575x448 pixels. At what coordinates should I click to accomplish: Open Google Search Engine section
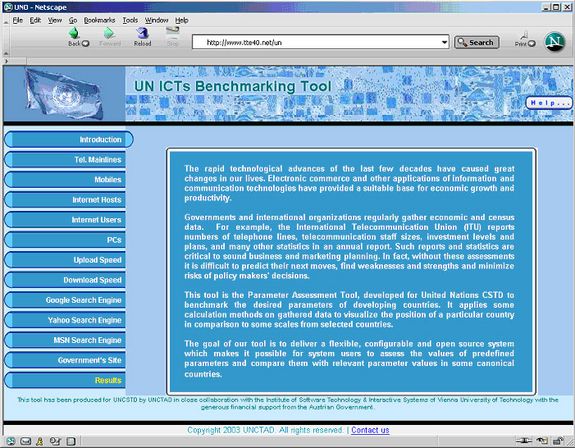65,300
